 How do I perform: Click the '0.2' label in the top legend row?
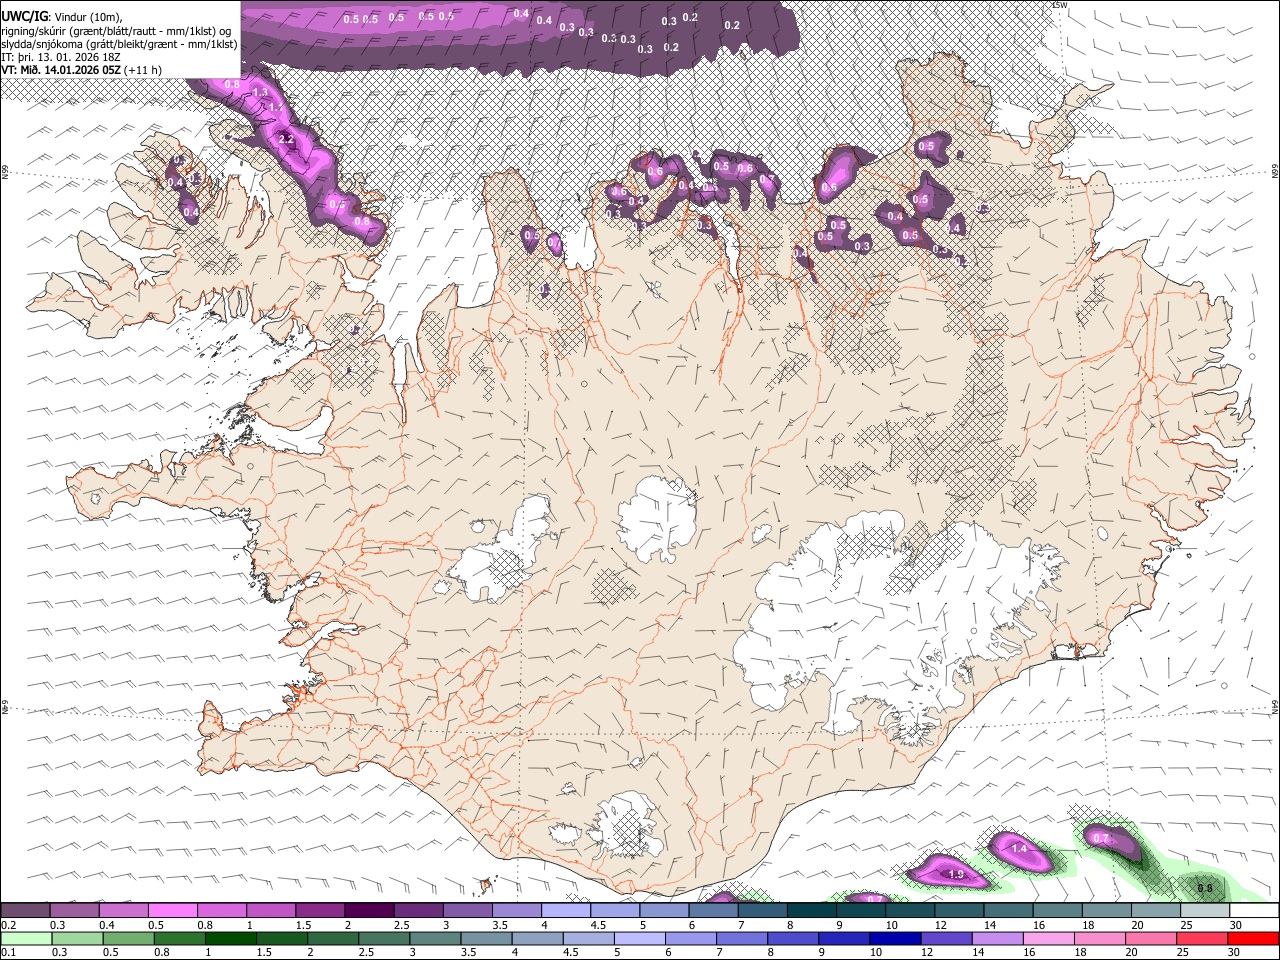click(x=8, y=925)
